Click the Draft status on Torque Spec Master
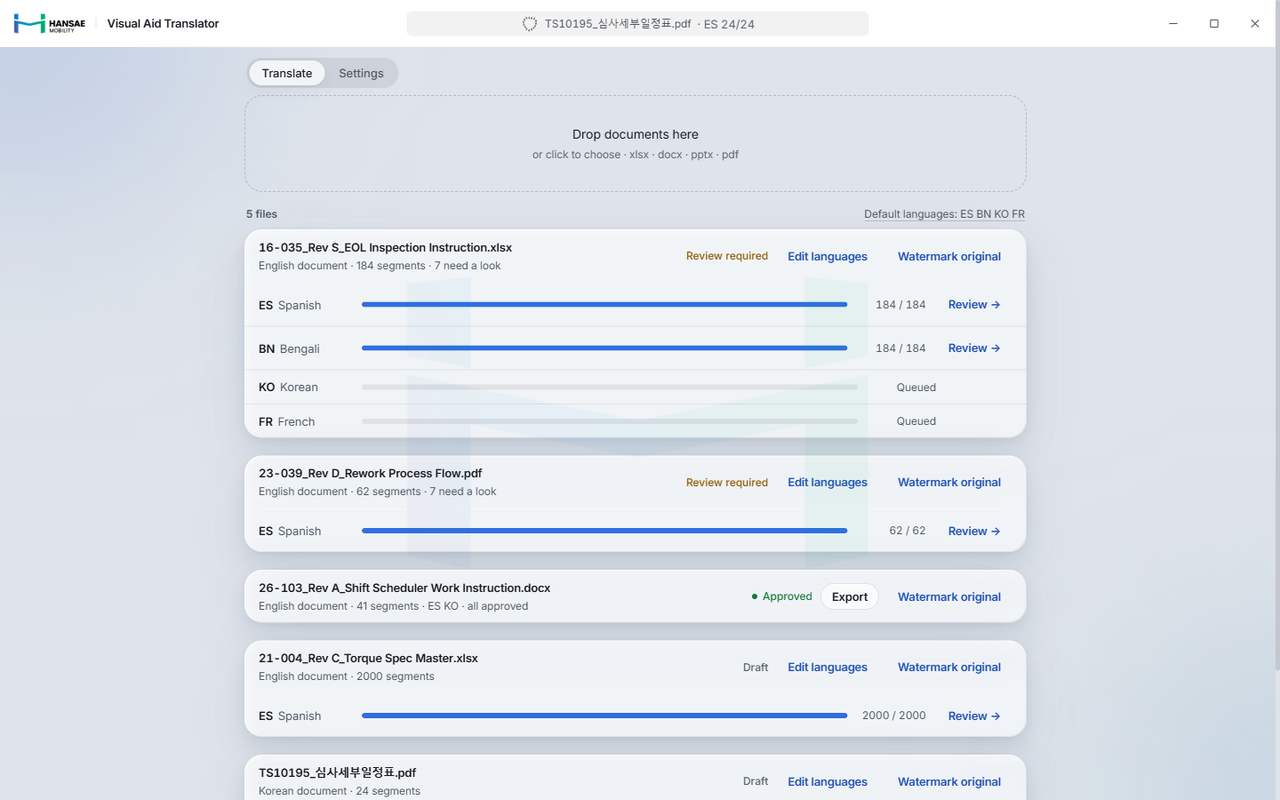1280x800 pixels. [x=756, y=667]
